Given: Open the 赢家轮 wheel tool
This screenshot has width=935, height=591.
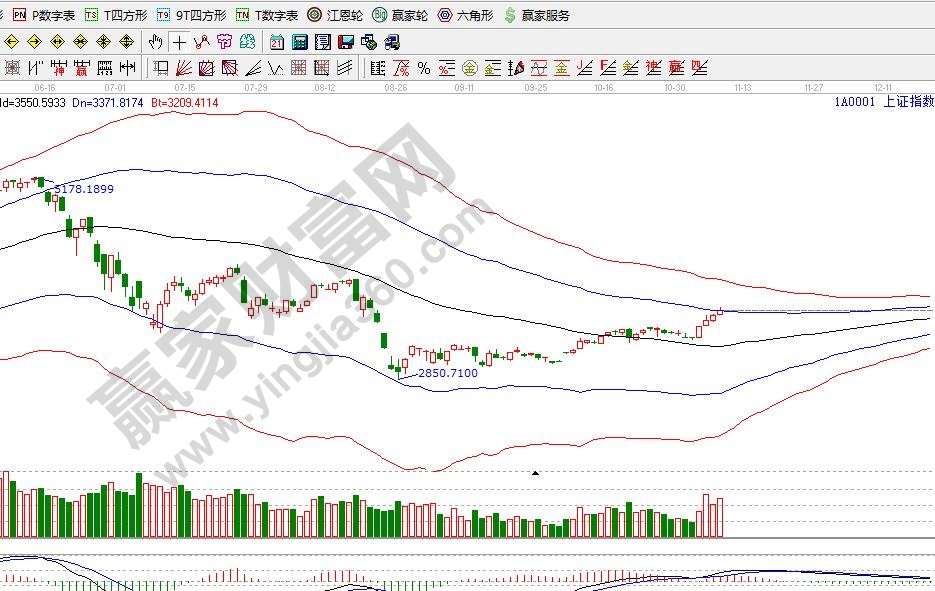Looking at the screenshot, I should tap(400, 15).
